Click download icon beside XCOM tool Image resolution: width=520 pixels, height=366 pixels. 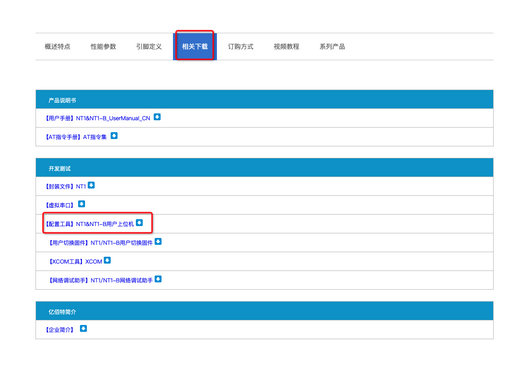point(107,260)
